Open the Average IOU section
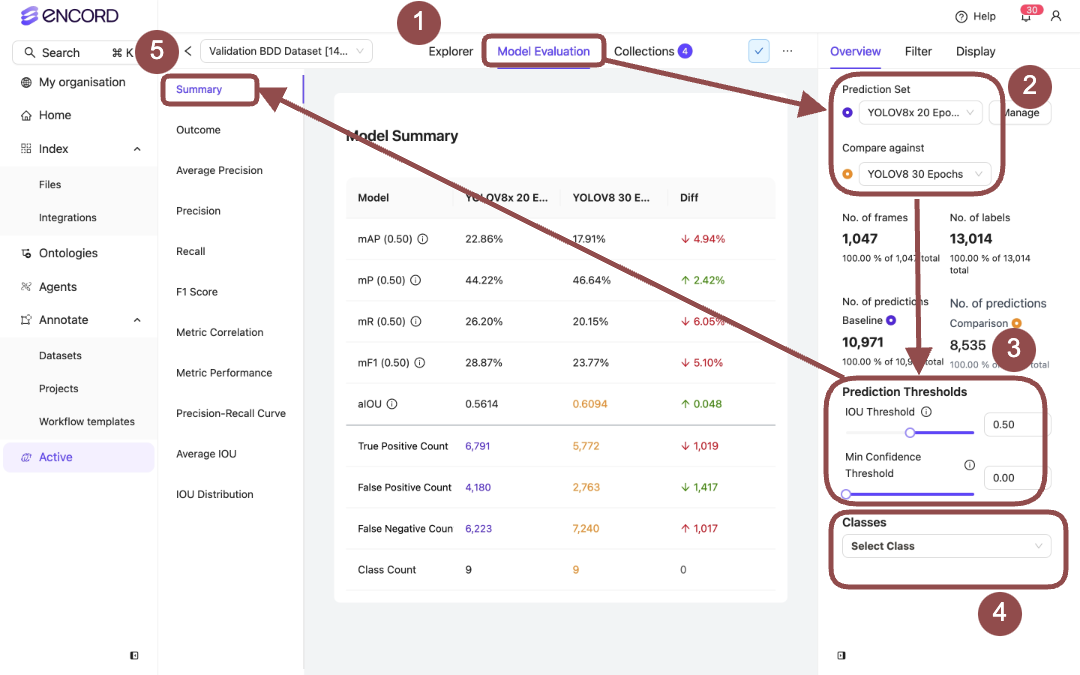Viewport: 1080px width, 675px height. (206, 455)
